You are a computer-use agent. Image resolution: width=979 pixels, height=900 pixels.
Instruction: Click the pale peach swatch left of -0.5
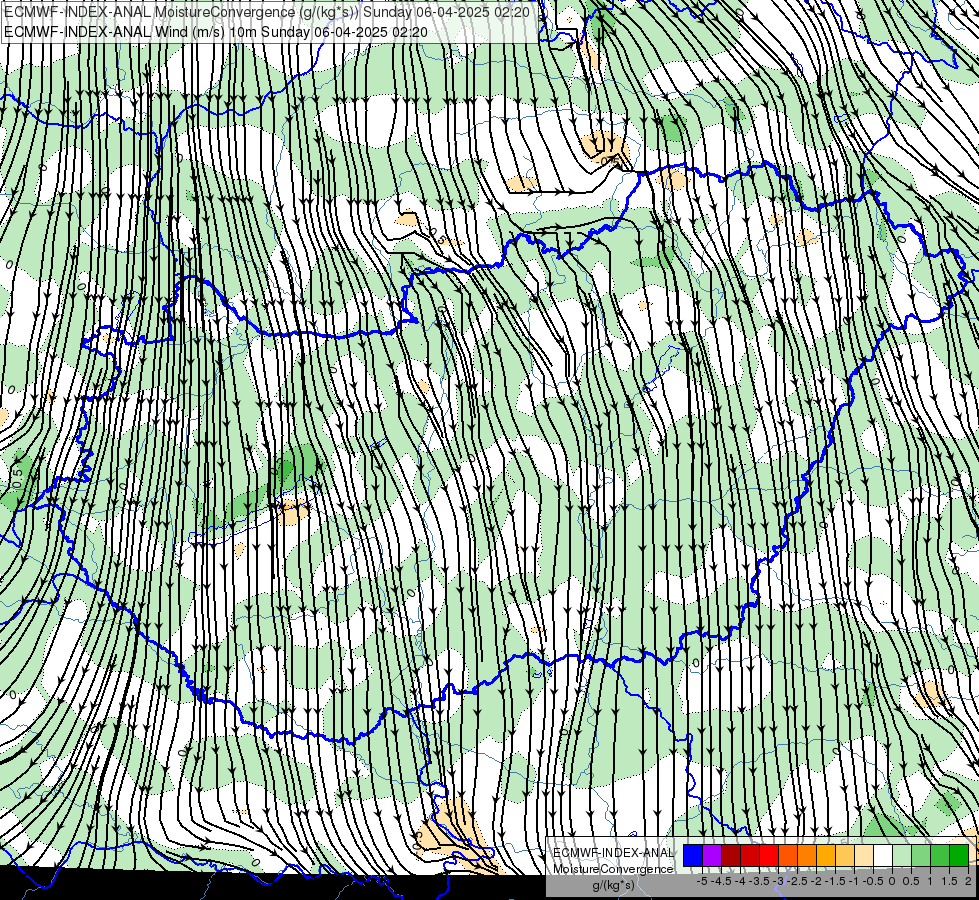click(864, 856)
